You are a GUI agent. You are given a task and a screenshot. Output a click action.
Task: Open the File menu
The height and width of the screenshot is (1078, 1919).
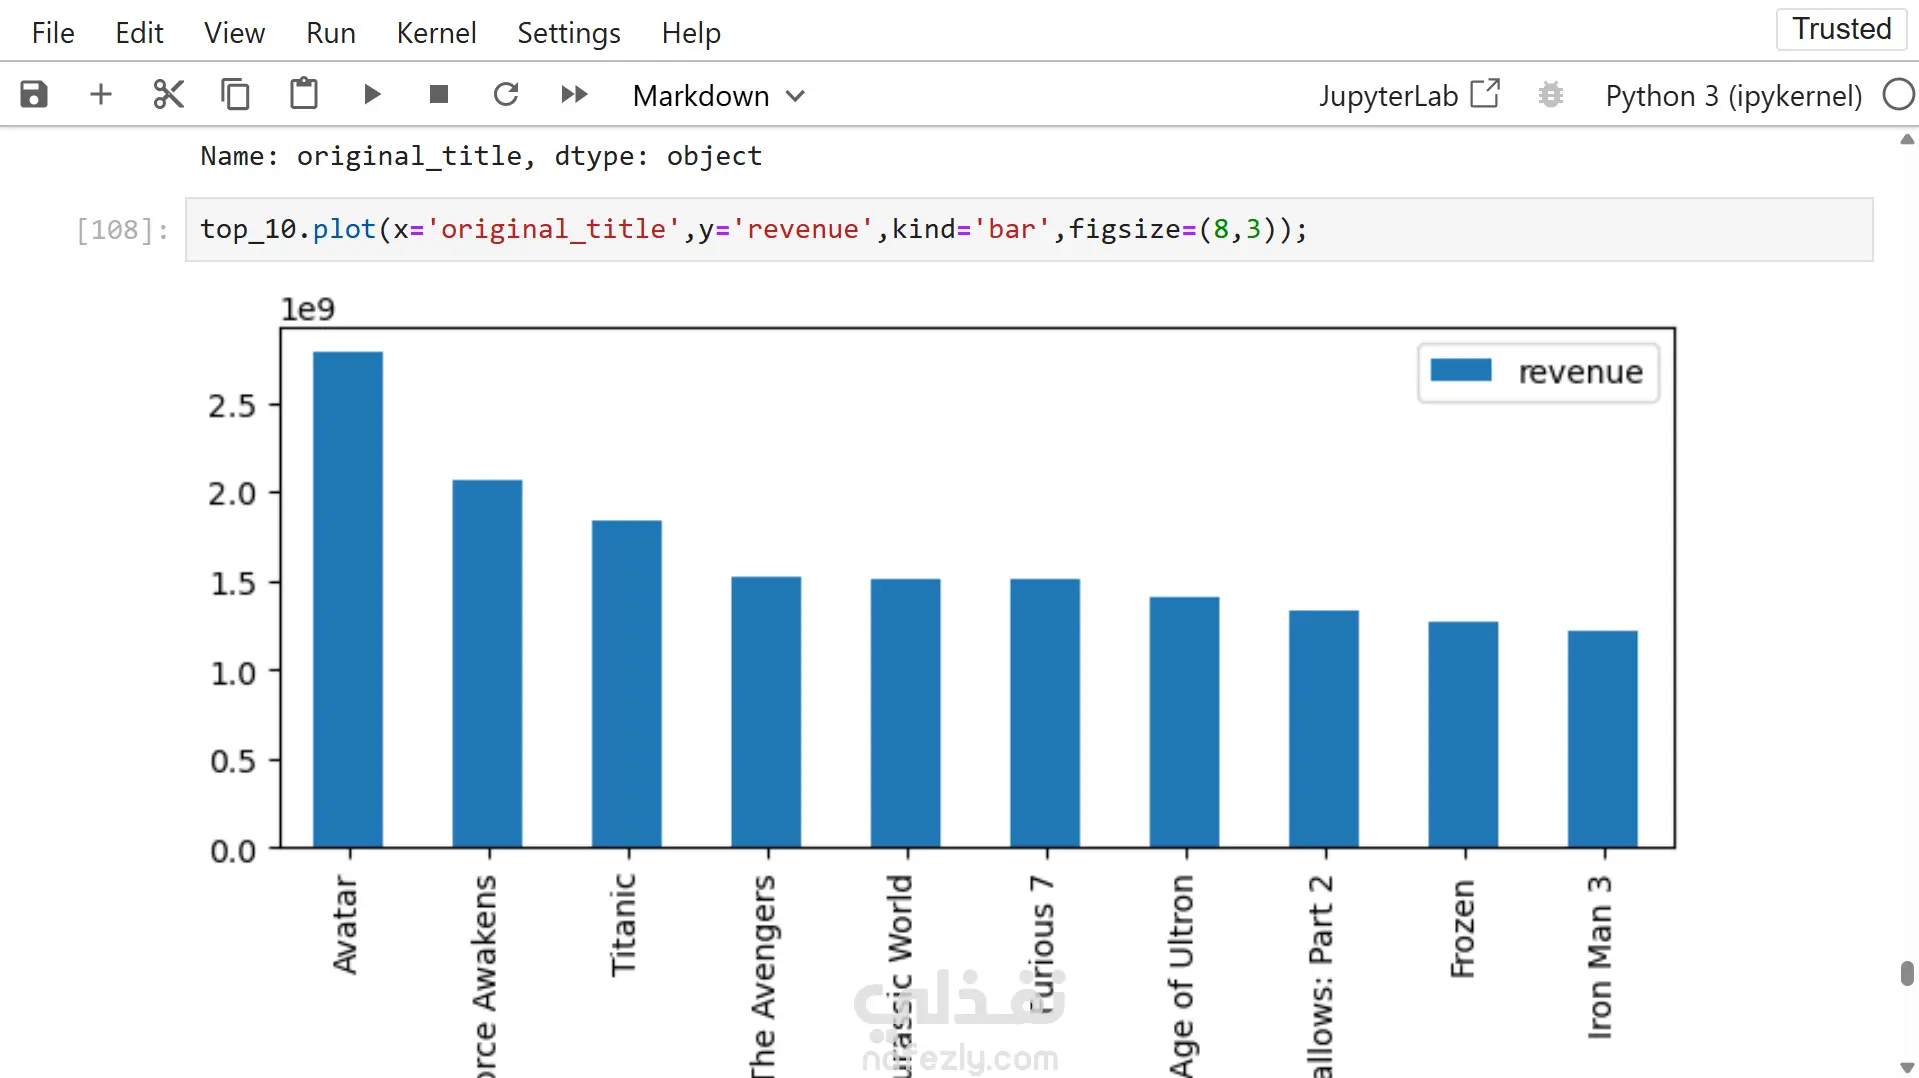[53, 33]
